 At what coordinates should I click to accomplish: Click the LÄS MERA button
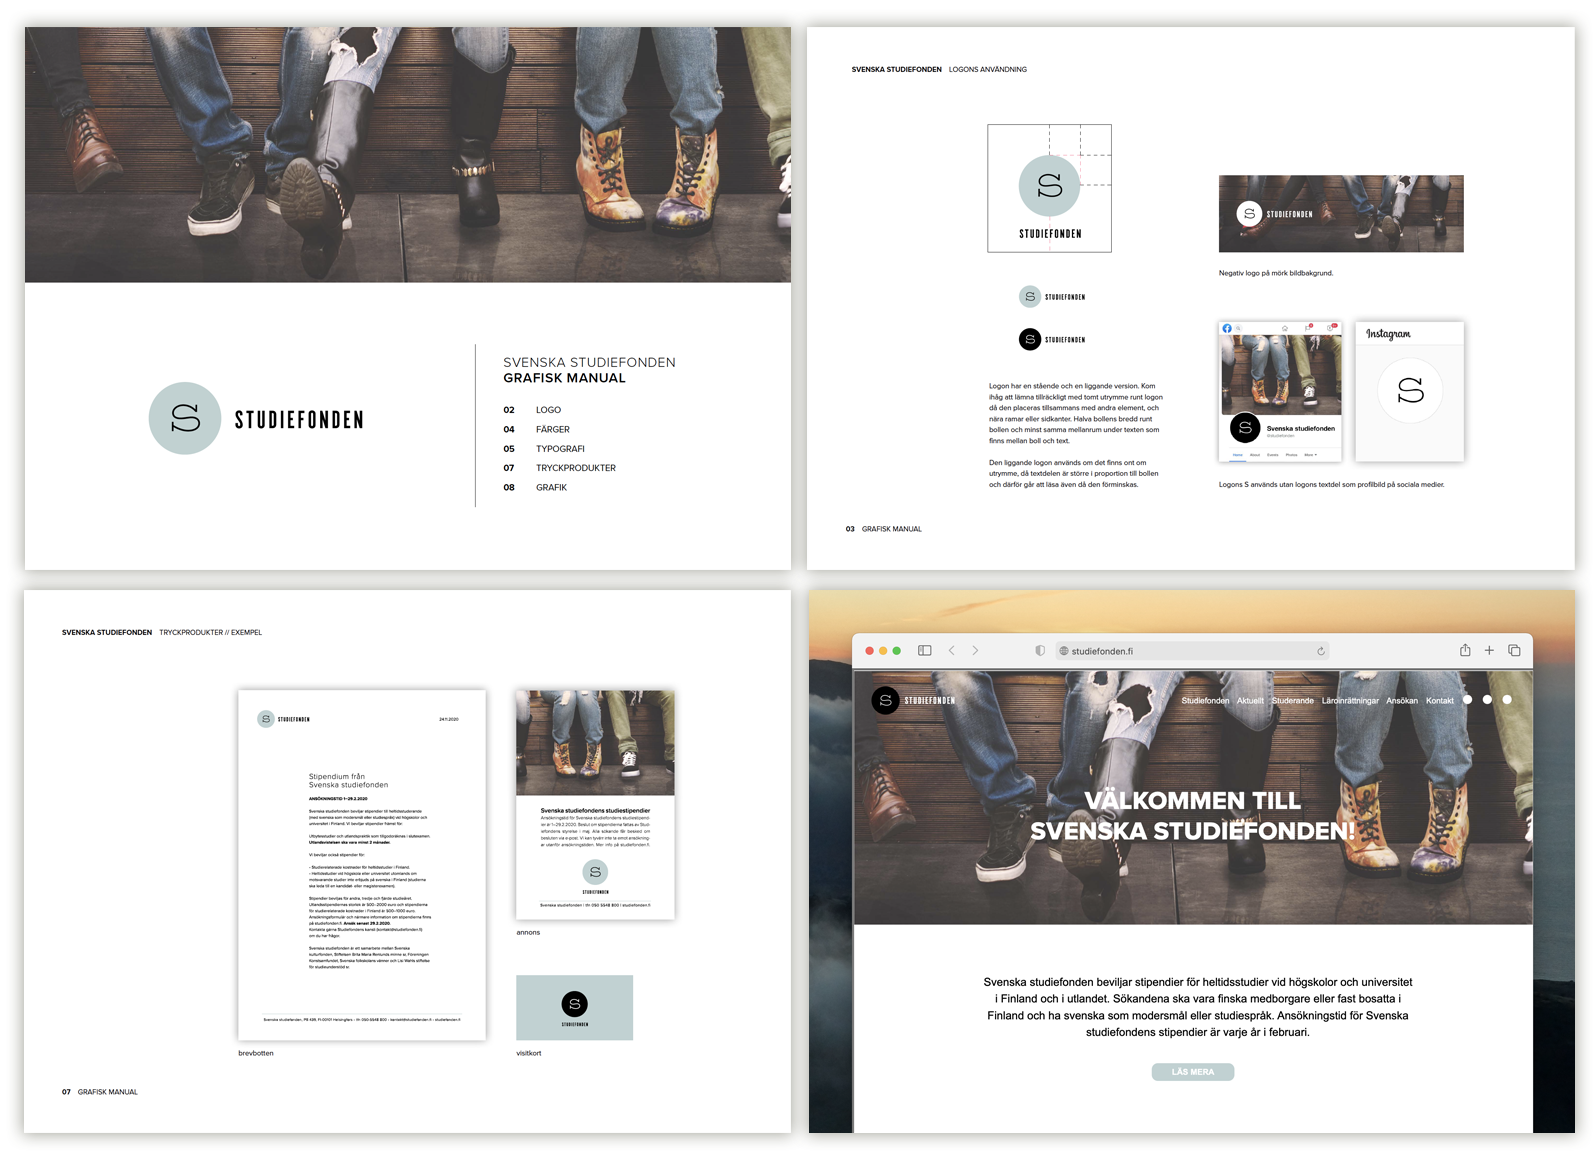tap(1193, 1072)
